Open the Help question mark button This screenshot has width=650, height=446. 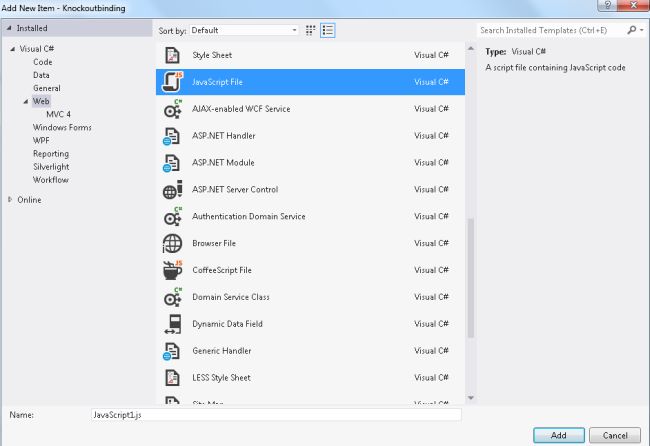[x=608, y=5]
